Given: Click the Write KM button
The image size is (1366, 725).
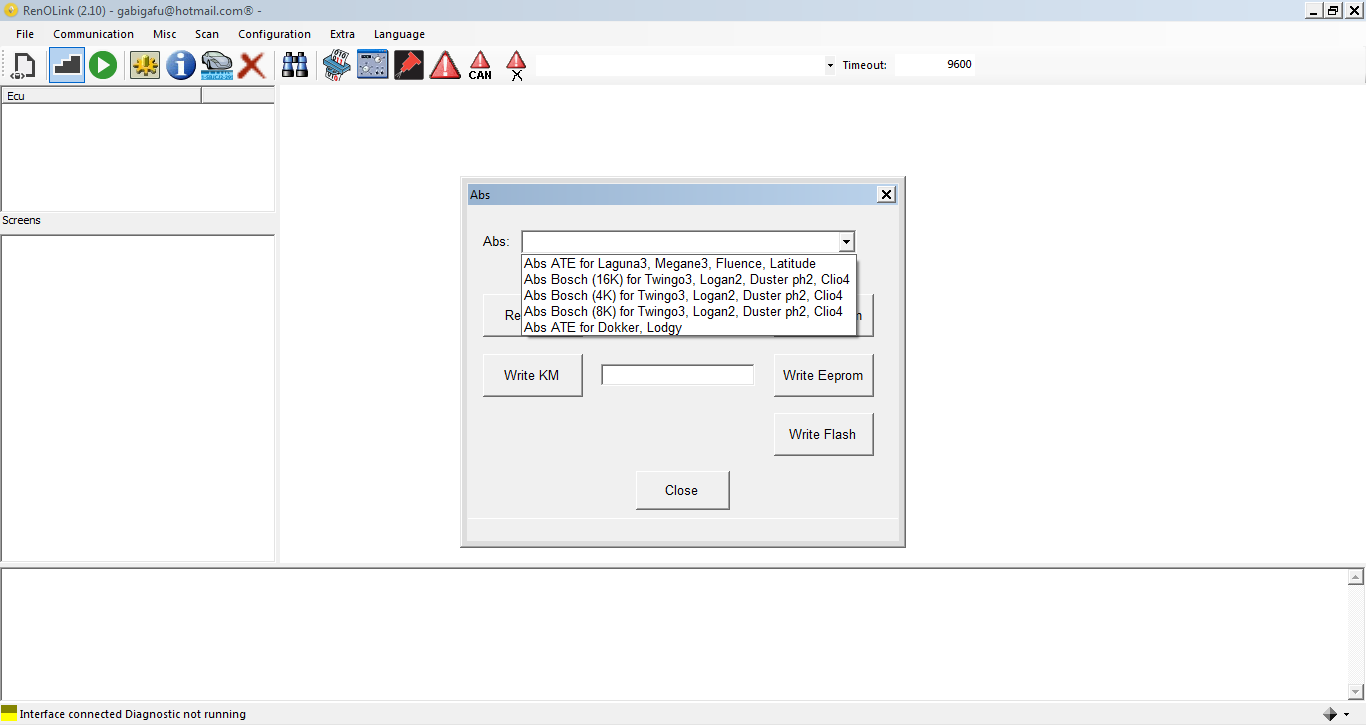Looking at the screenshot, I should coord(532,375).
